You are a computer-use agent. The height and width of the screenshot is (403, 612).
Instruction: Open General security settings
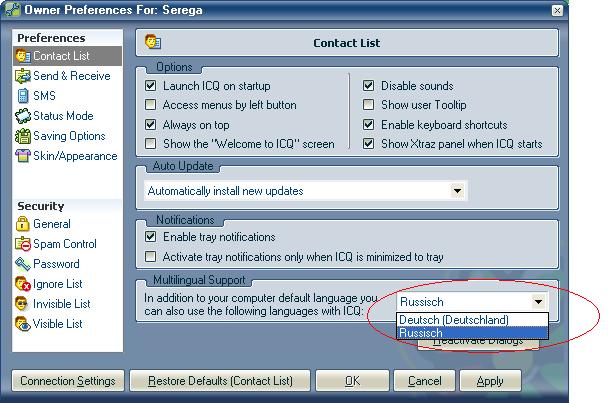click(52, 224)
